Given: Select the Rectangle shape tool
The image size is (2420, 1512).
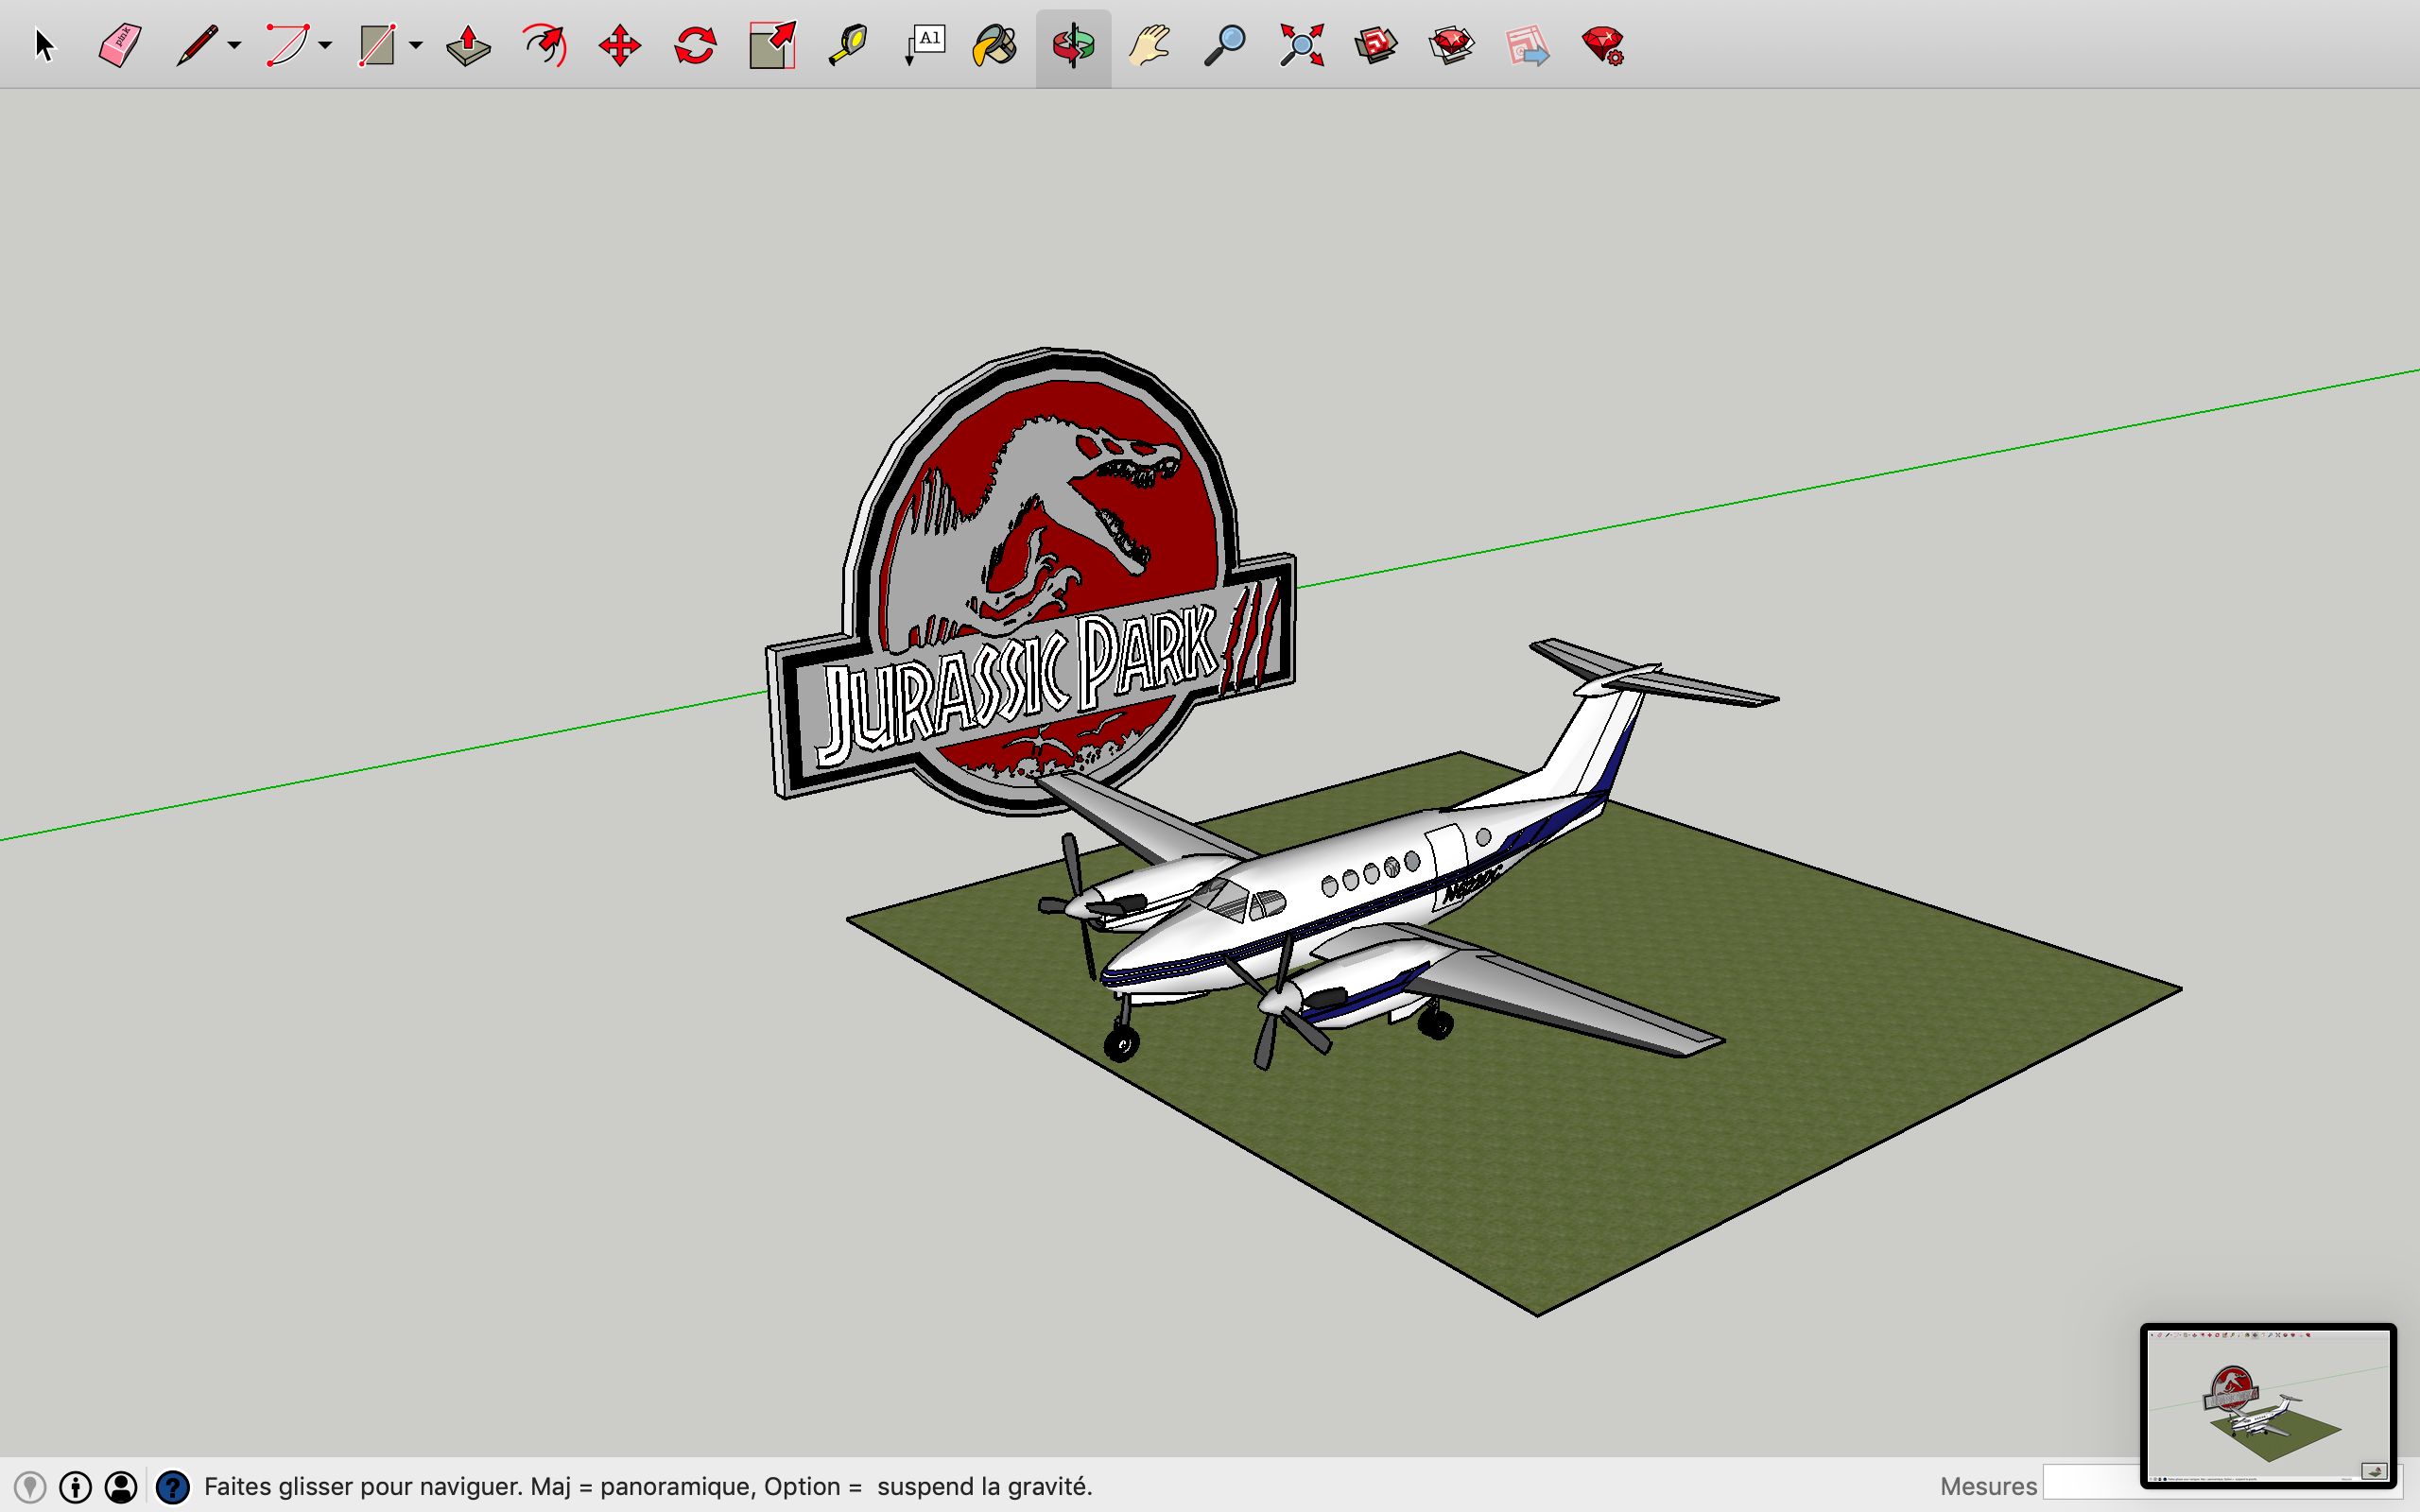Looking at the screenshot, I should [378, 46].
